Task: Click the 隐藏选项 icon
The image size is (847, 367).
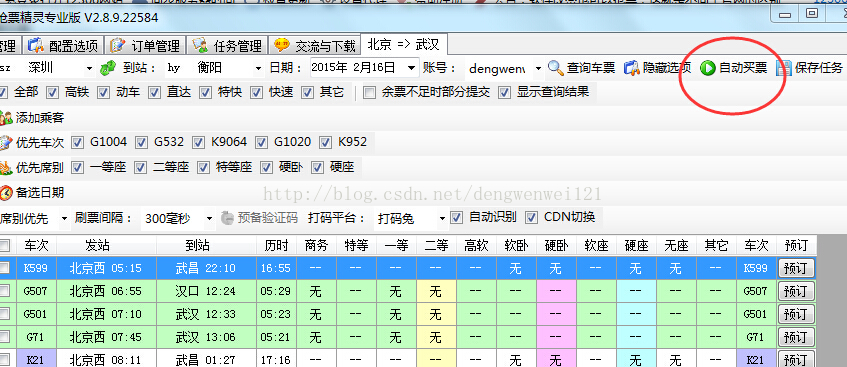Action: (x=631, y=68)
